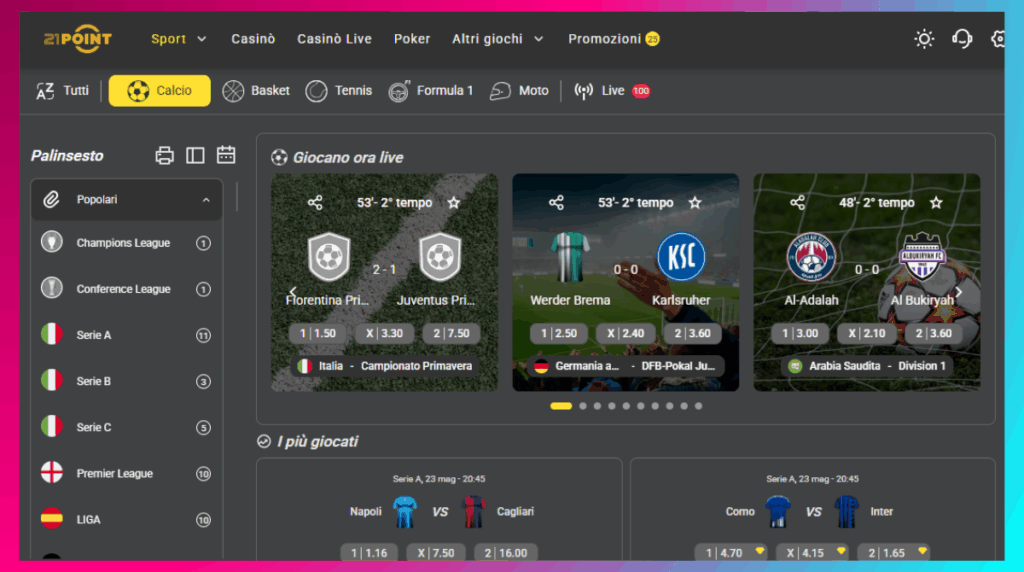Bet X at 7.50 Napoli Cagliari
The image size is (1024, 572).
pyautogui.click(x=436, y=553)
